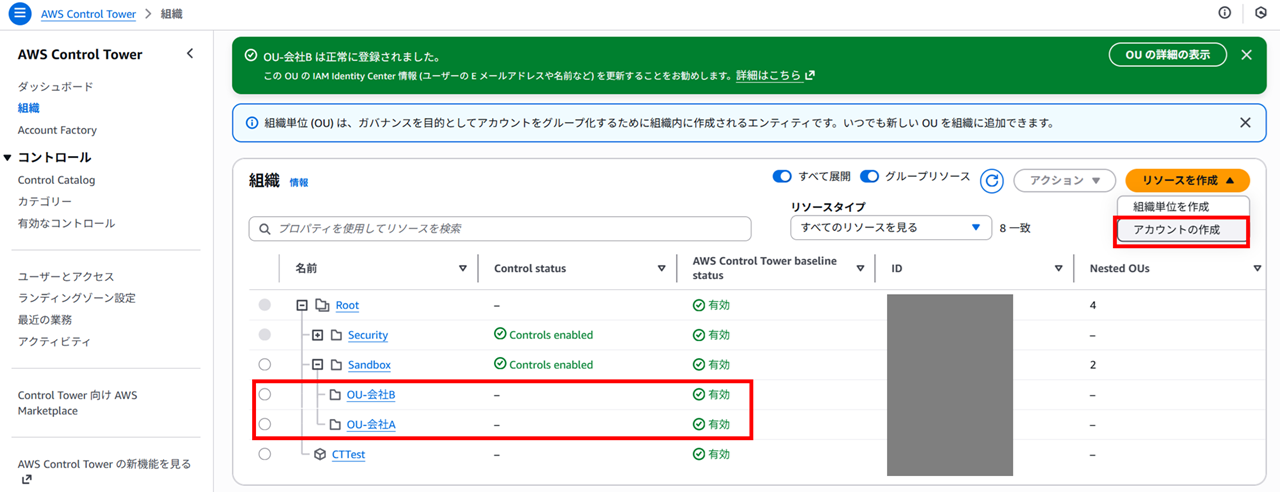Open the 情報 link next to 組織

click(x=299, y=183)
